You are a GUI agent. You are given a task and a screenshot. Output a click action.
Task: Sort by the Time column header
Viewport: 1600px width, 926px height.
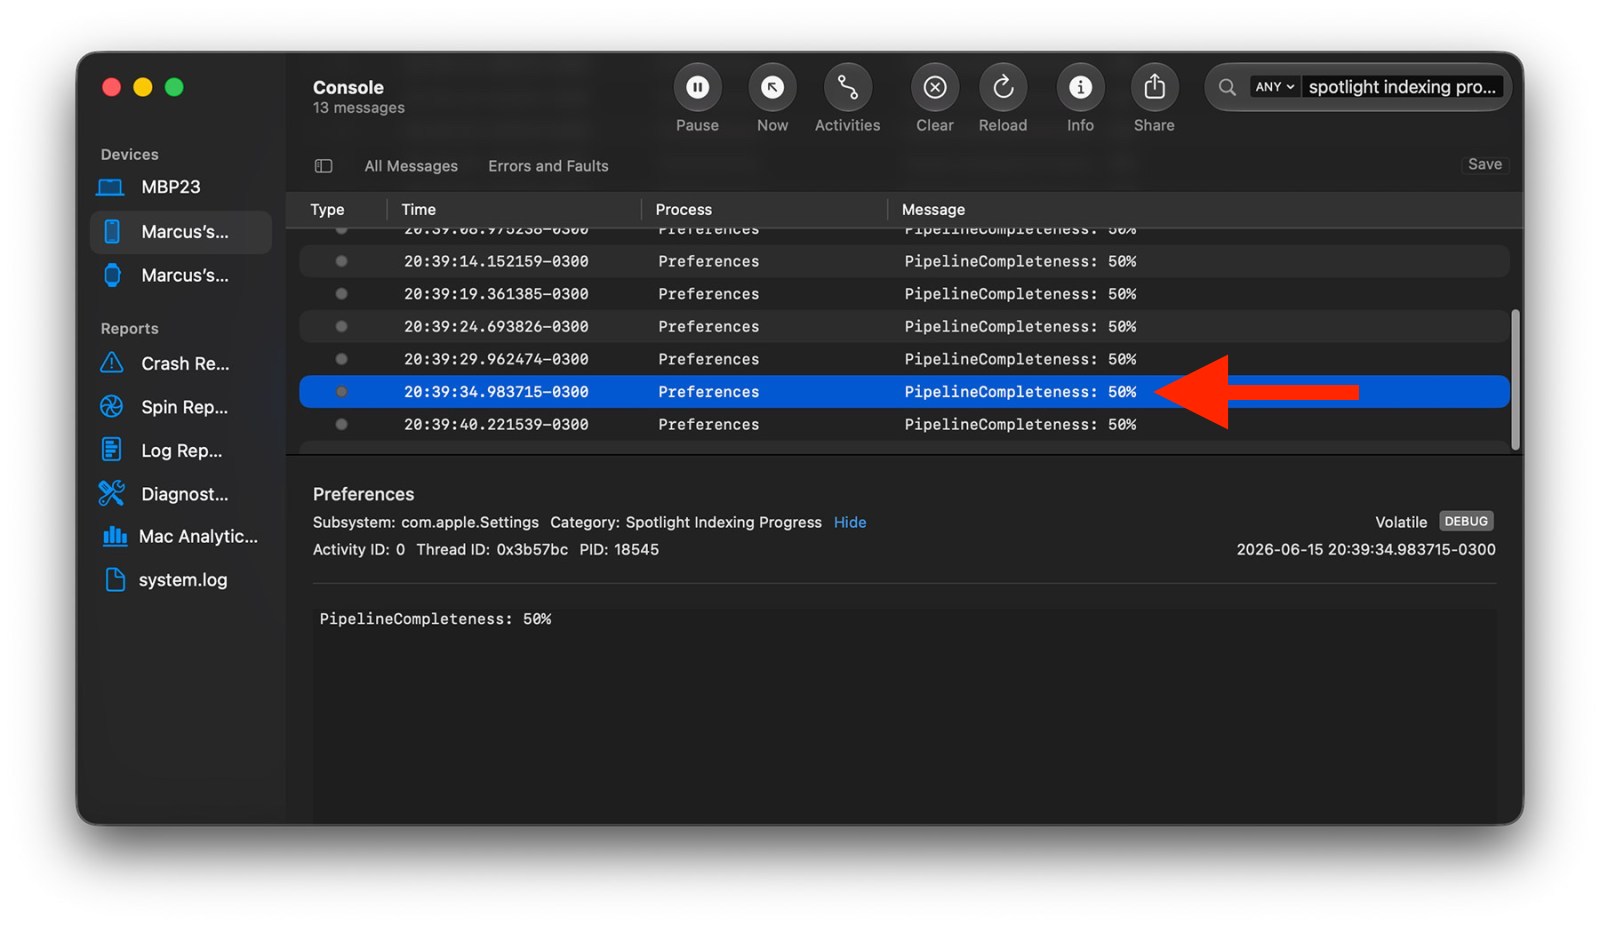418,210
